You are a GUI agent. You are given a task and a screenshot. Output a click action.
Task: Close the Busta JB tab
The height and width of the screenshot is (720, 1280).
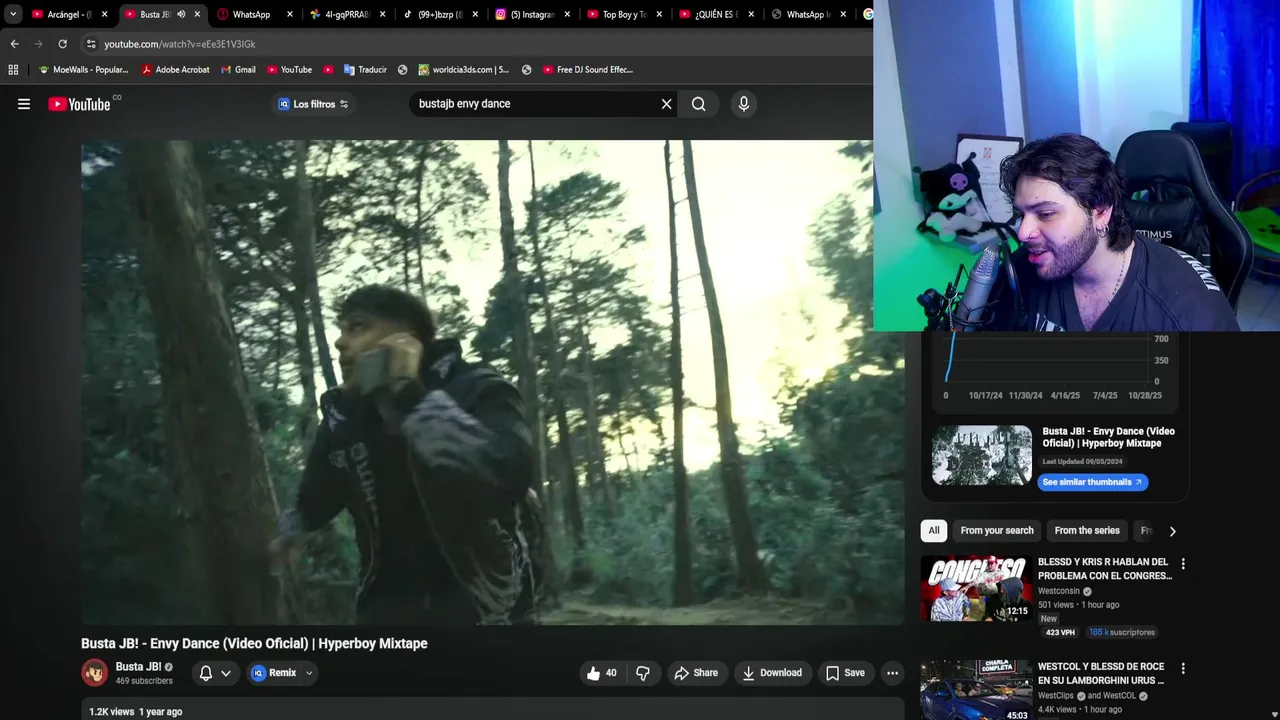(x=197, y=14)
